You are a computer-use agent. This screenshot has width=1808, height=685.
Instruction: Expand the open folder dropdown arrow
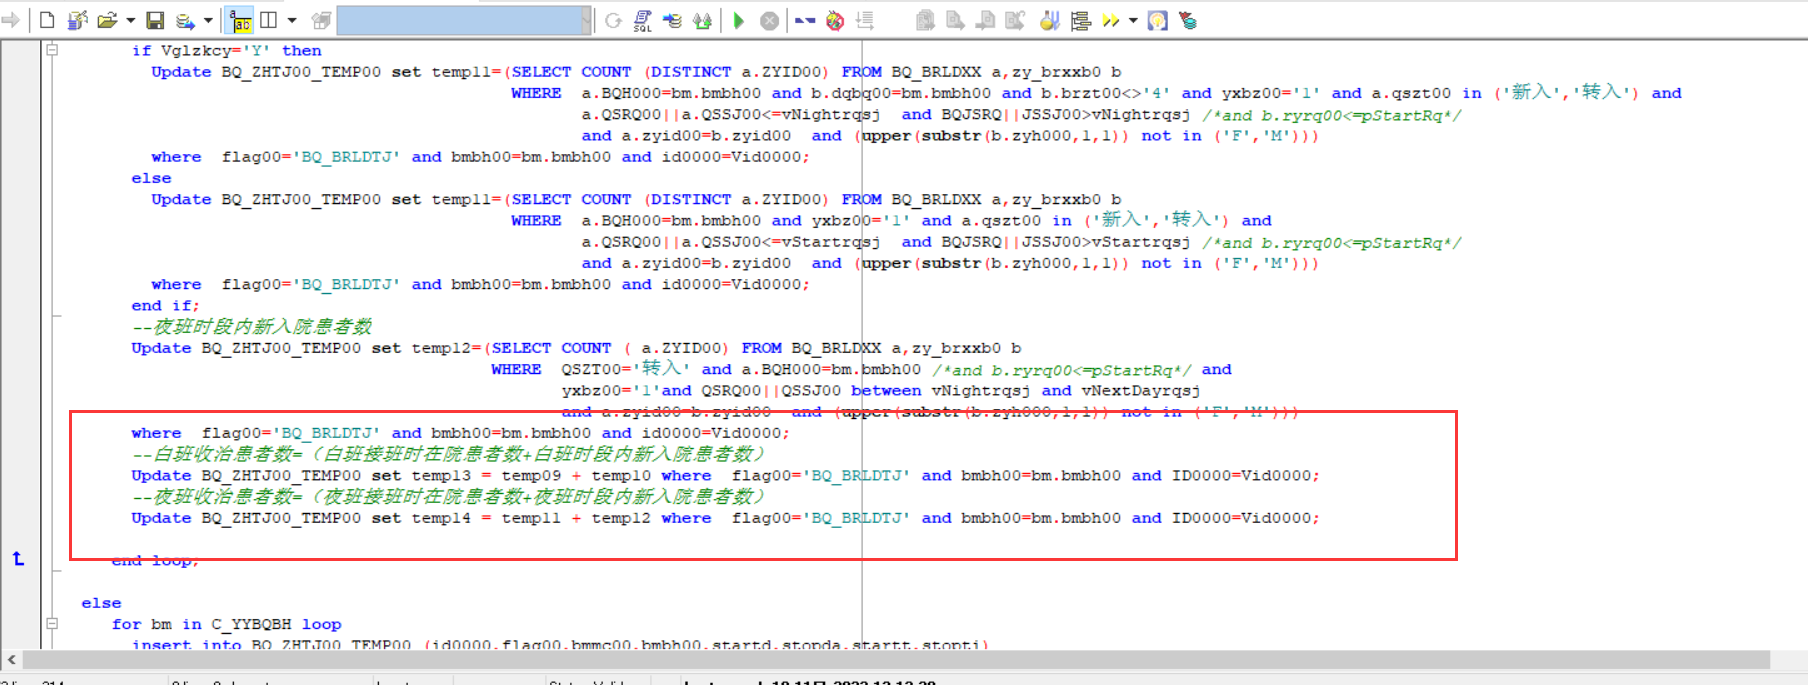pyautogui.click(x=130, y=20)
